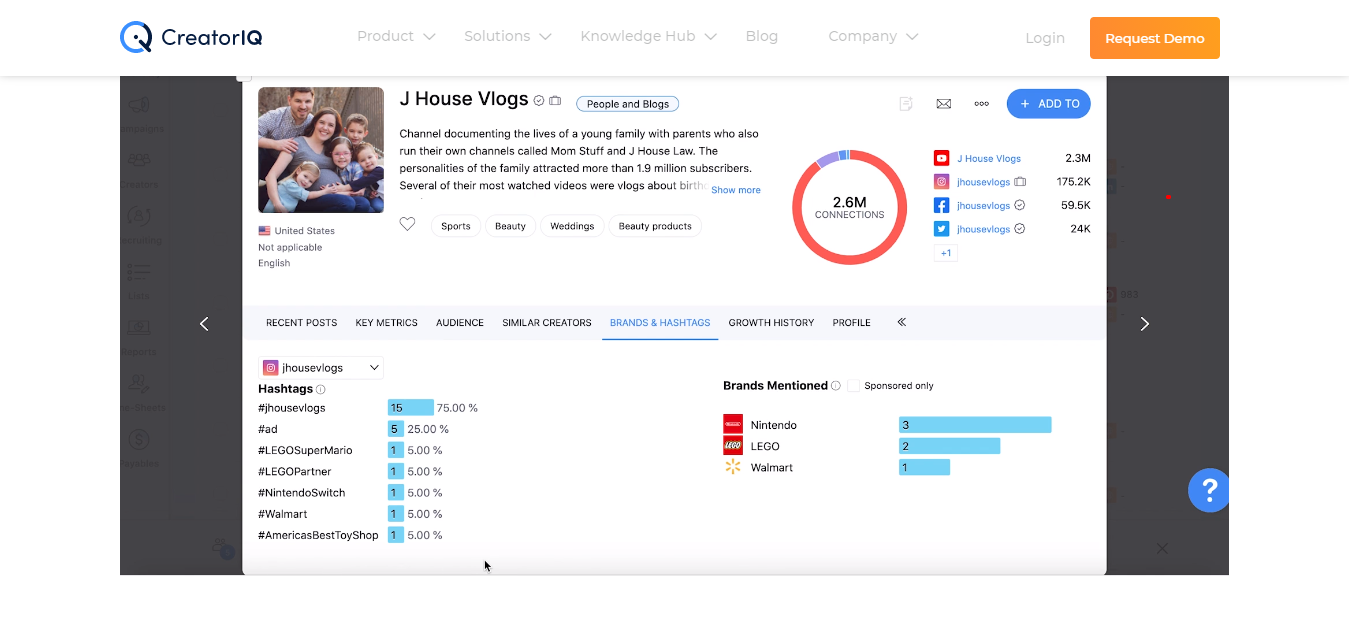
Task: Open the Profile tab
Action: [x=852, y=323]
